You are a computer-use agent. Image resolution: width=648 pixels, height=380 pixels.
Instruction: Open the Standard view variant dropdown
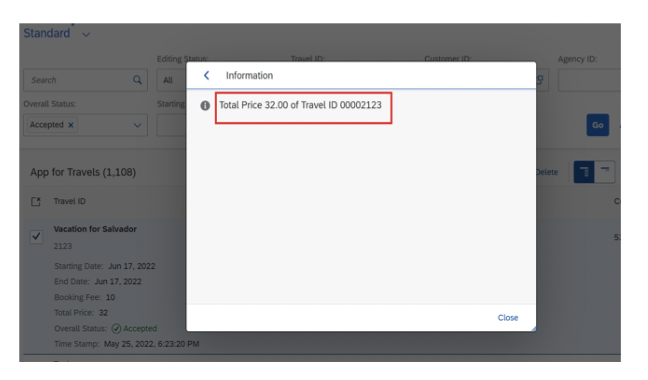(86, 35)
